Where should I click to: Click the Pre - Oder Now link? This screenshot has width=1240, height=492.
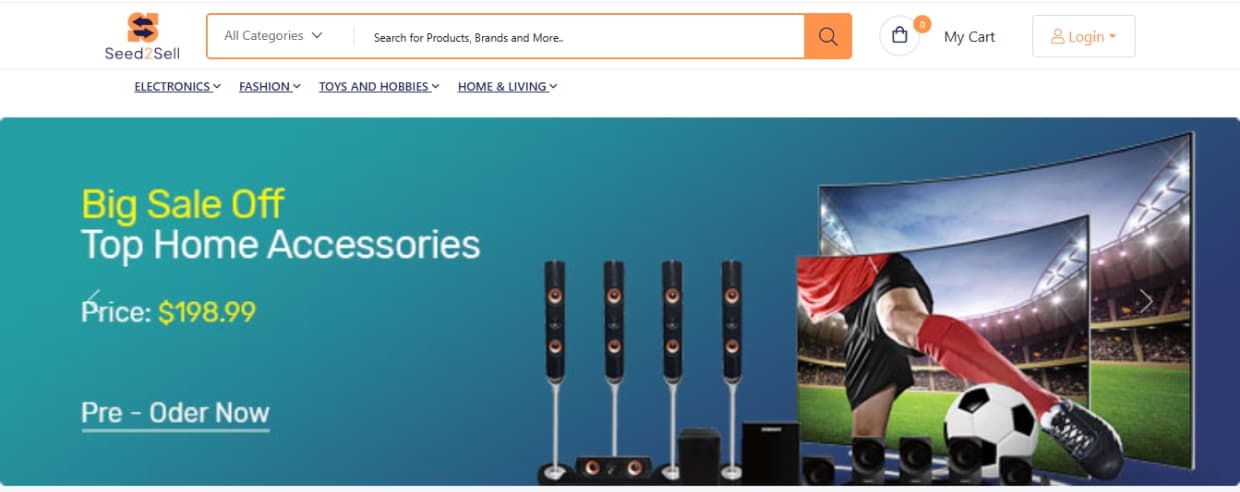click(x=175, y=413)
